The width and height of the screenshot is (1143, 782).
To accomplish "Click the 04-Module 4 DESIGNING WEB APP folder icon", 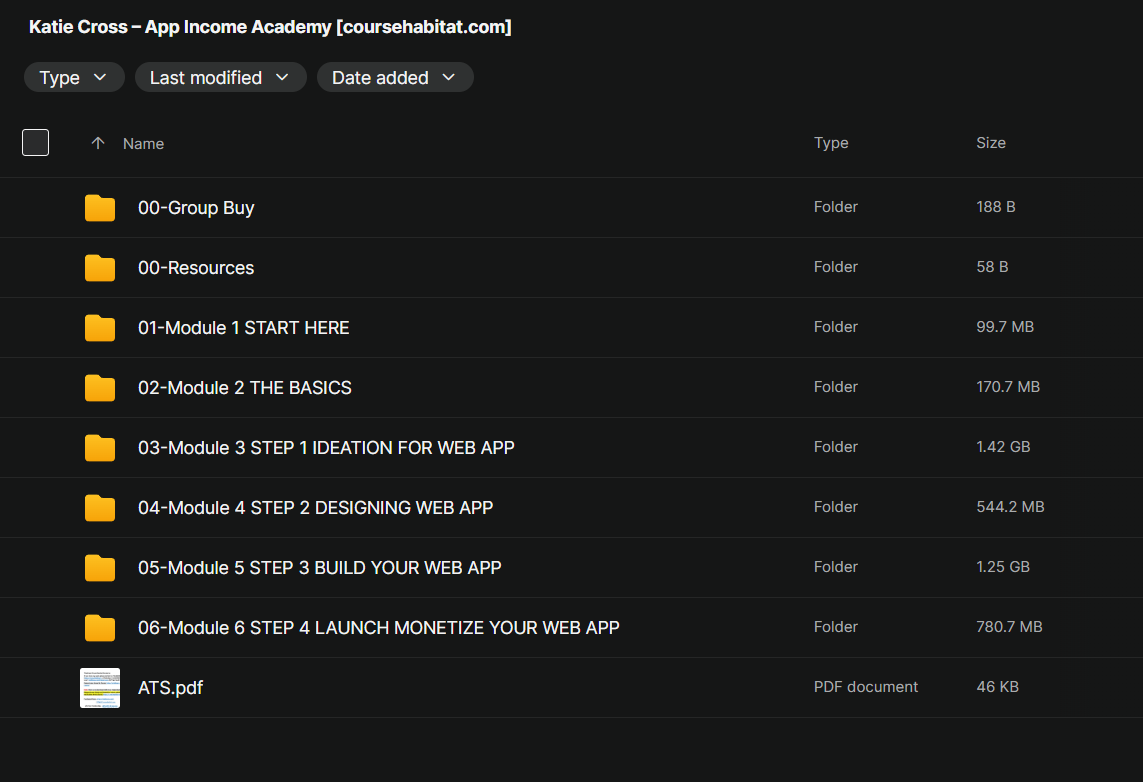I will (100, 508).
